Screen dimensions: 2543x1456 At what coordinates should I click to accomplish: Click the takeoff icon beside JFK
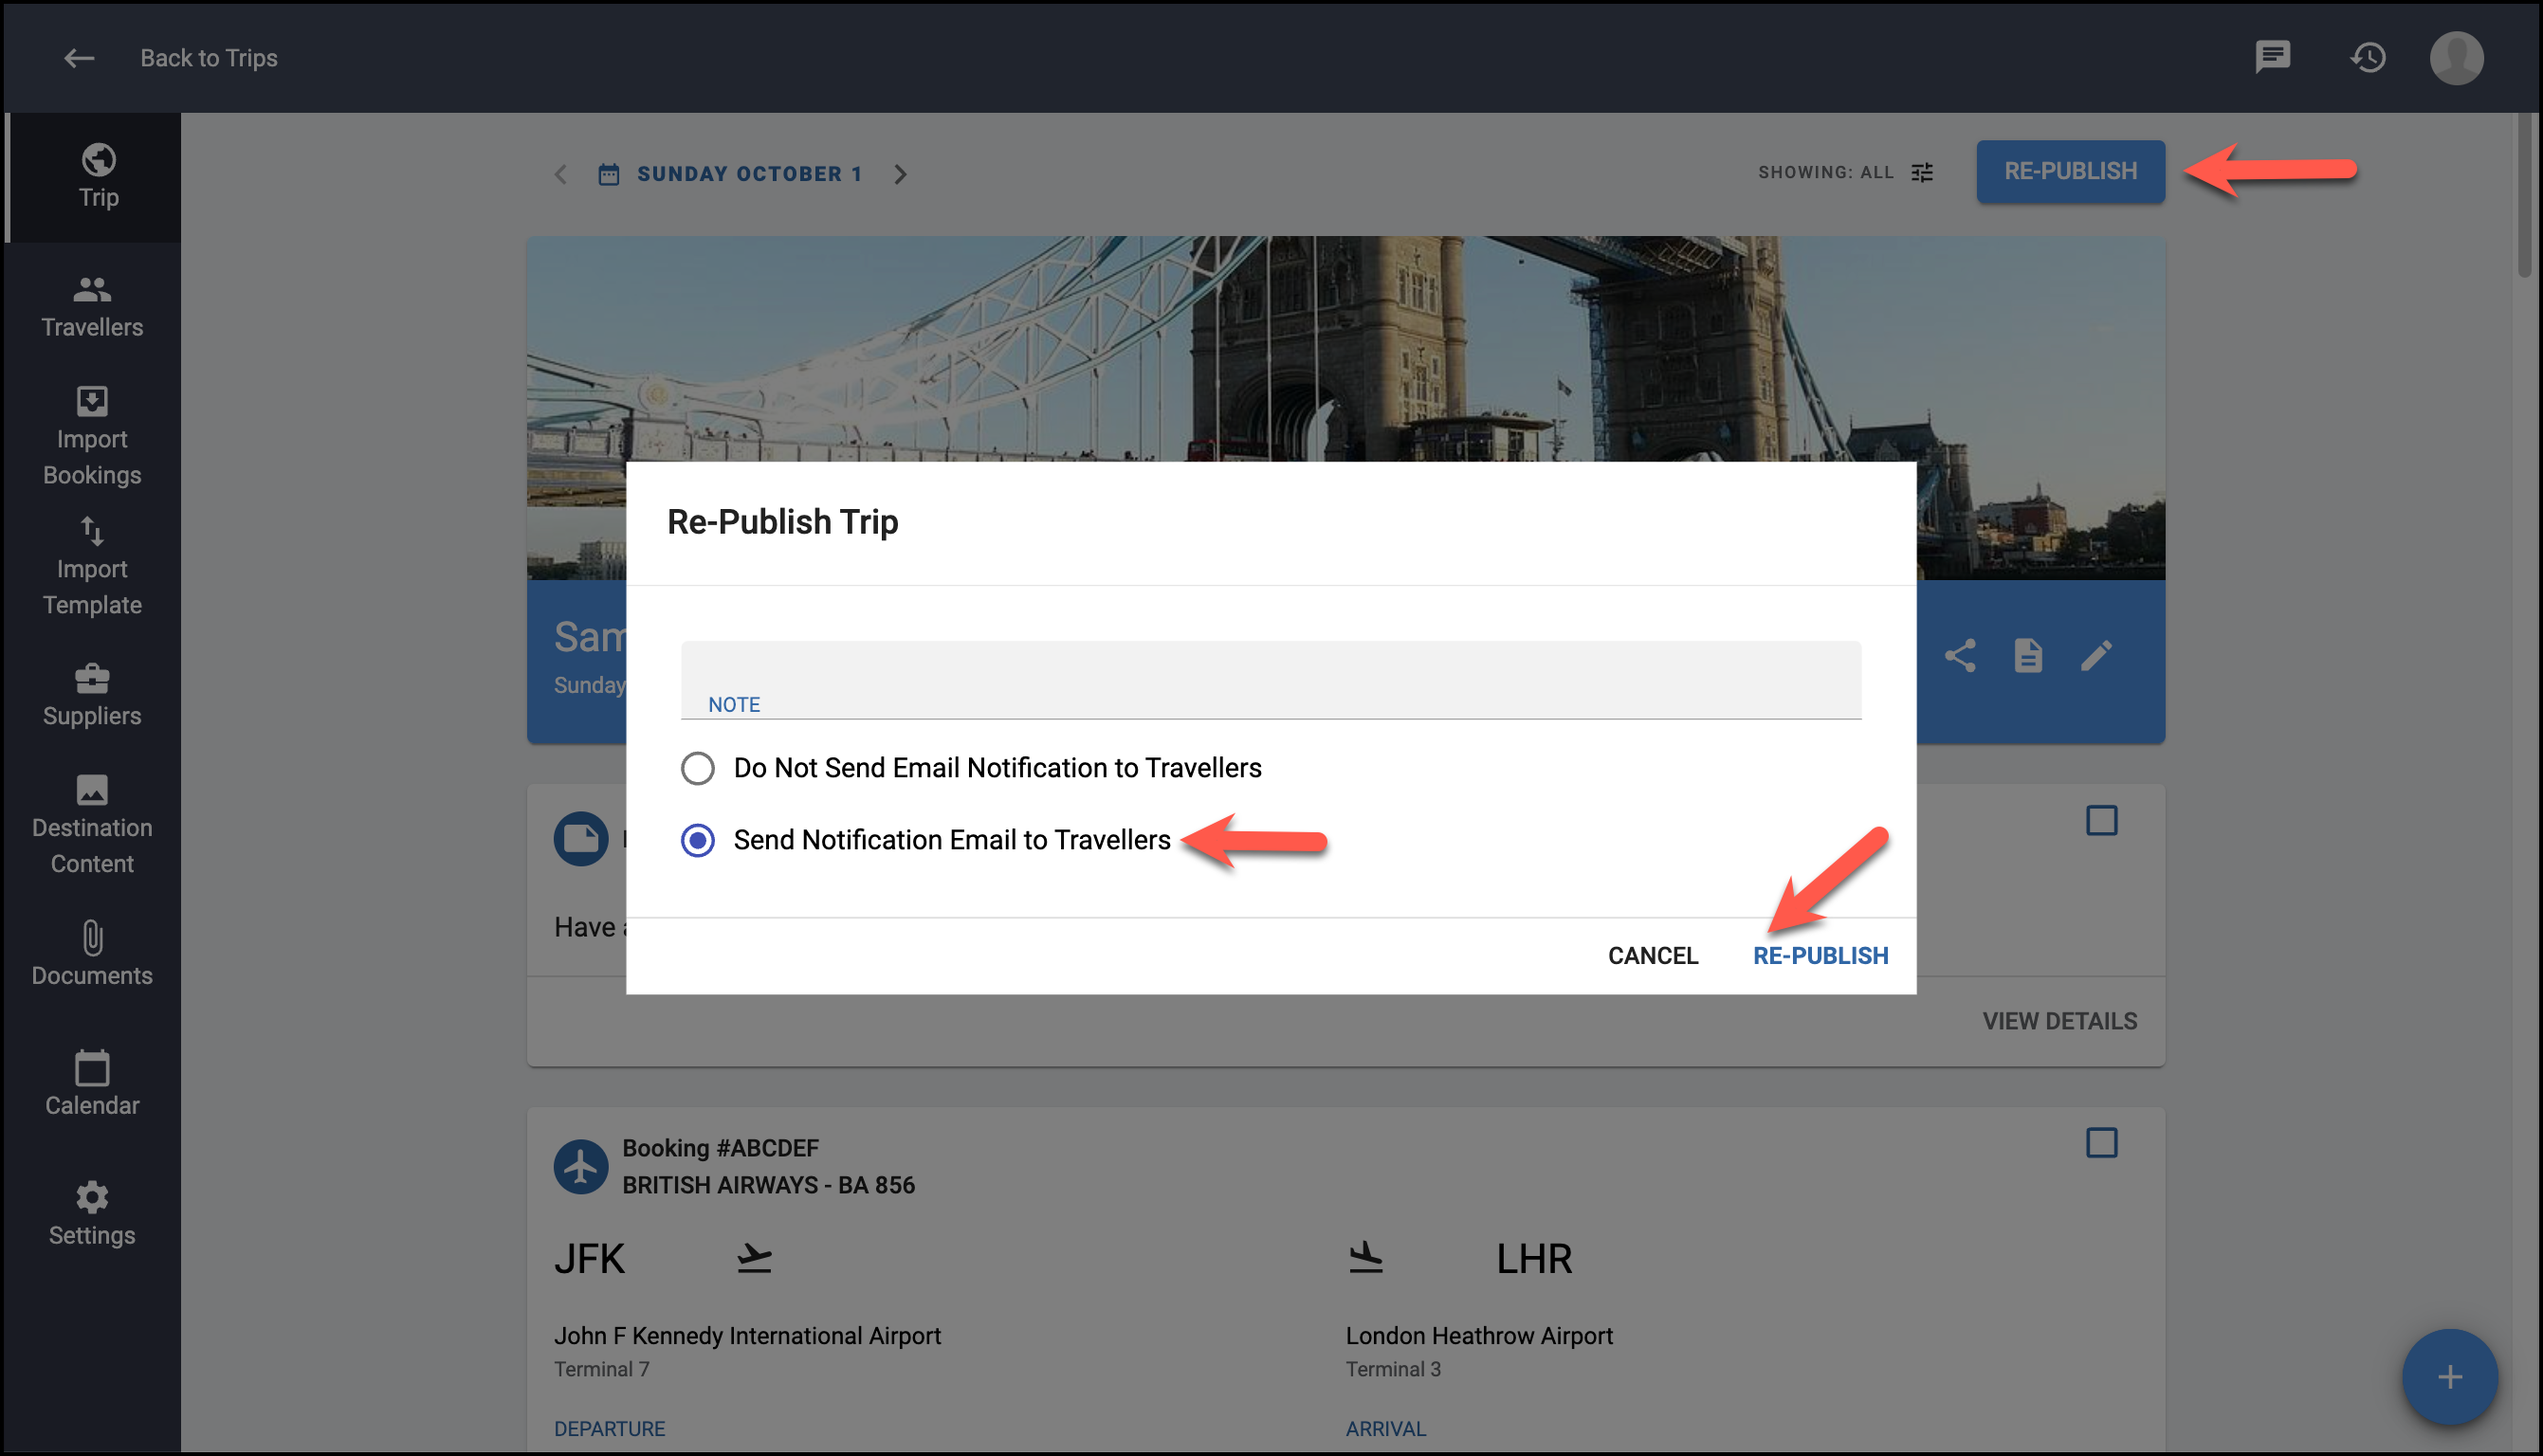pyautogui.click(x=754, y=1258)
